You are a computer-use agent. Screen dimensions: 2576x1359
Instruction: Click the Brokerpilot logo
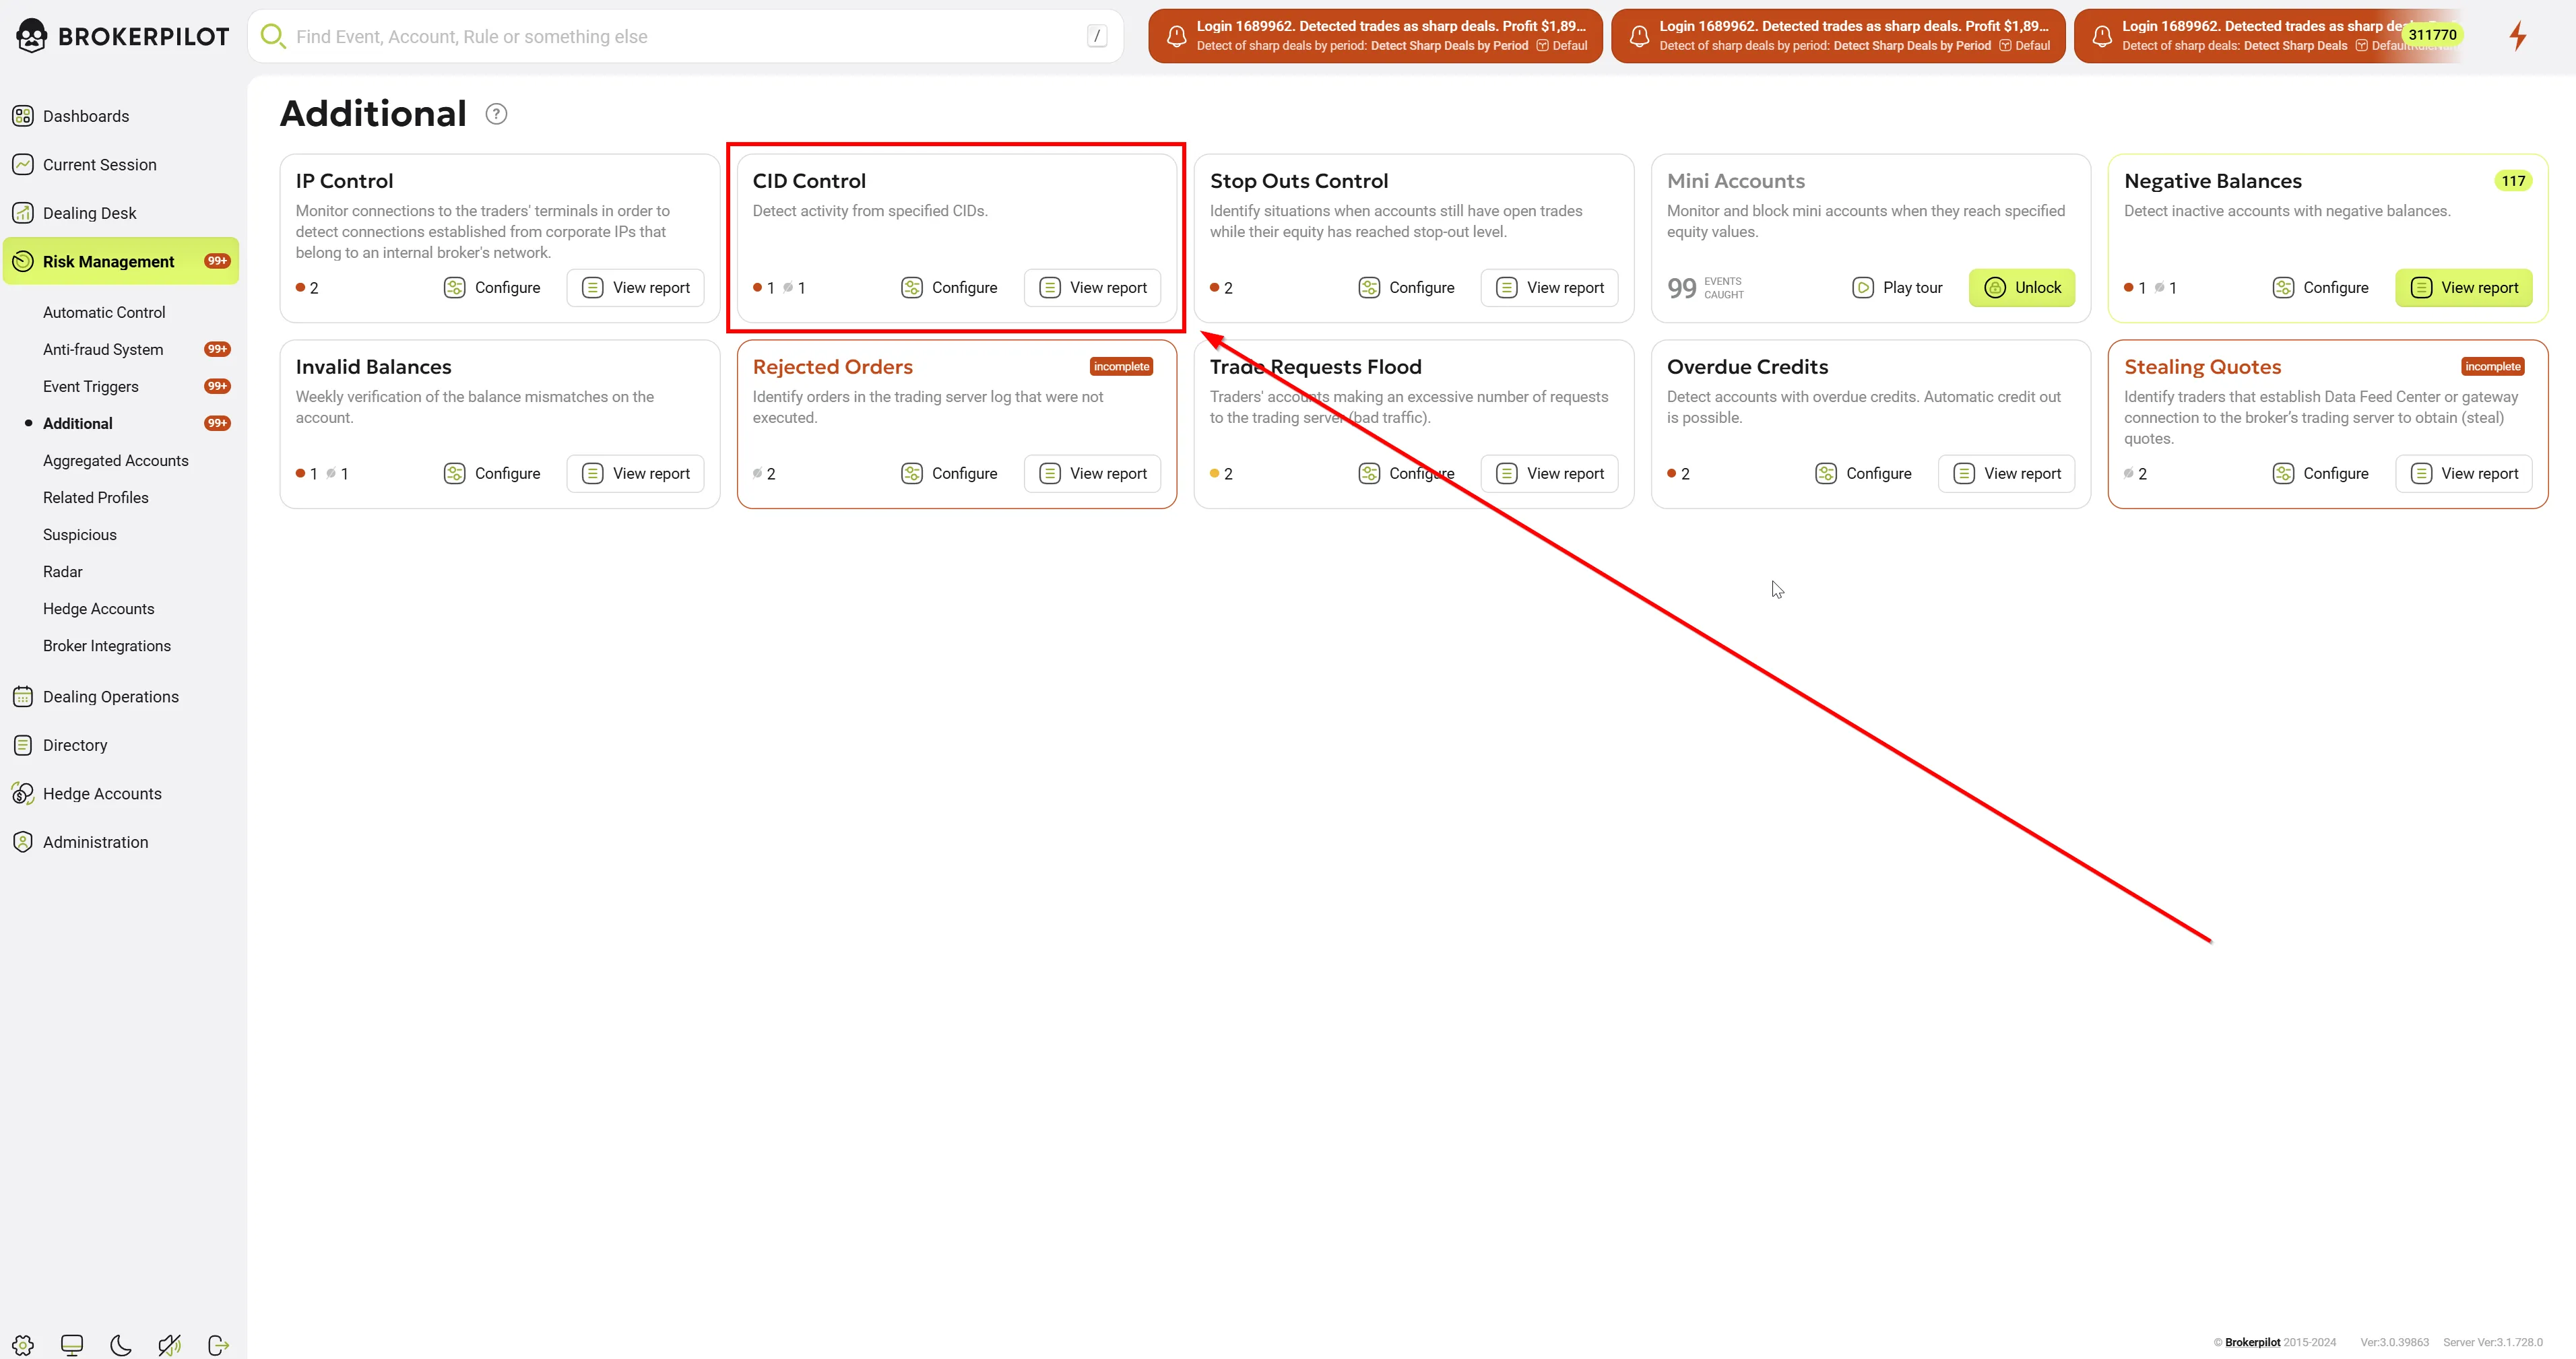[122, 36]
